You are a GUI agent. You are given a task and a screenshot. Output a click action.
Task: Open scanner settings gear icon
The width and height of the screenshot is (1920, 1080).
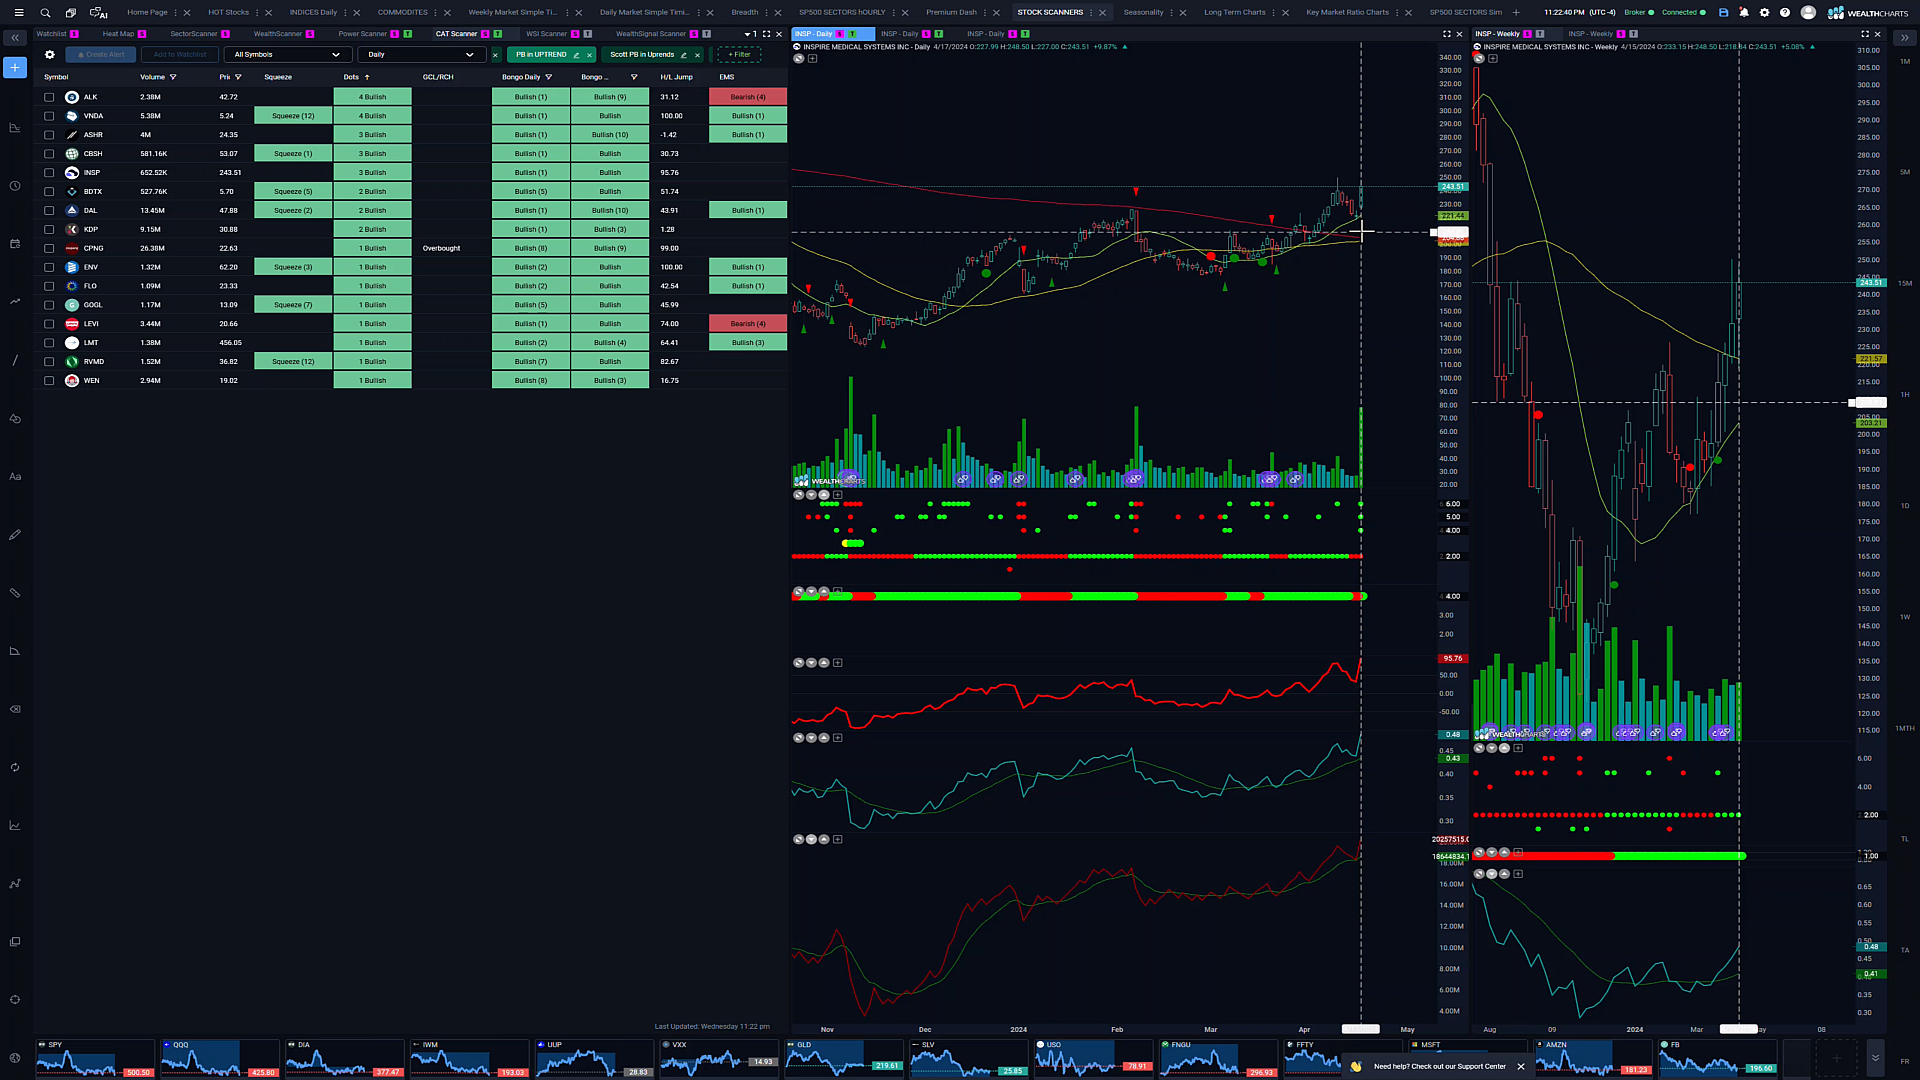coord(49,55)
